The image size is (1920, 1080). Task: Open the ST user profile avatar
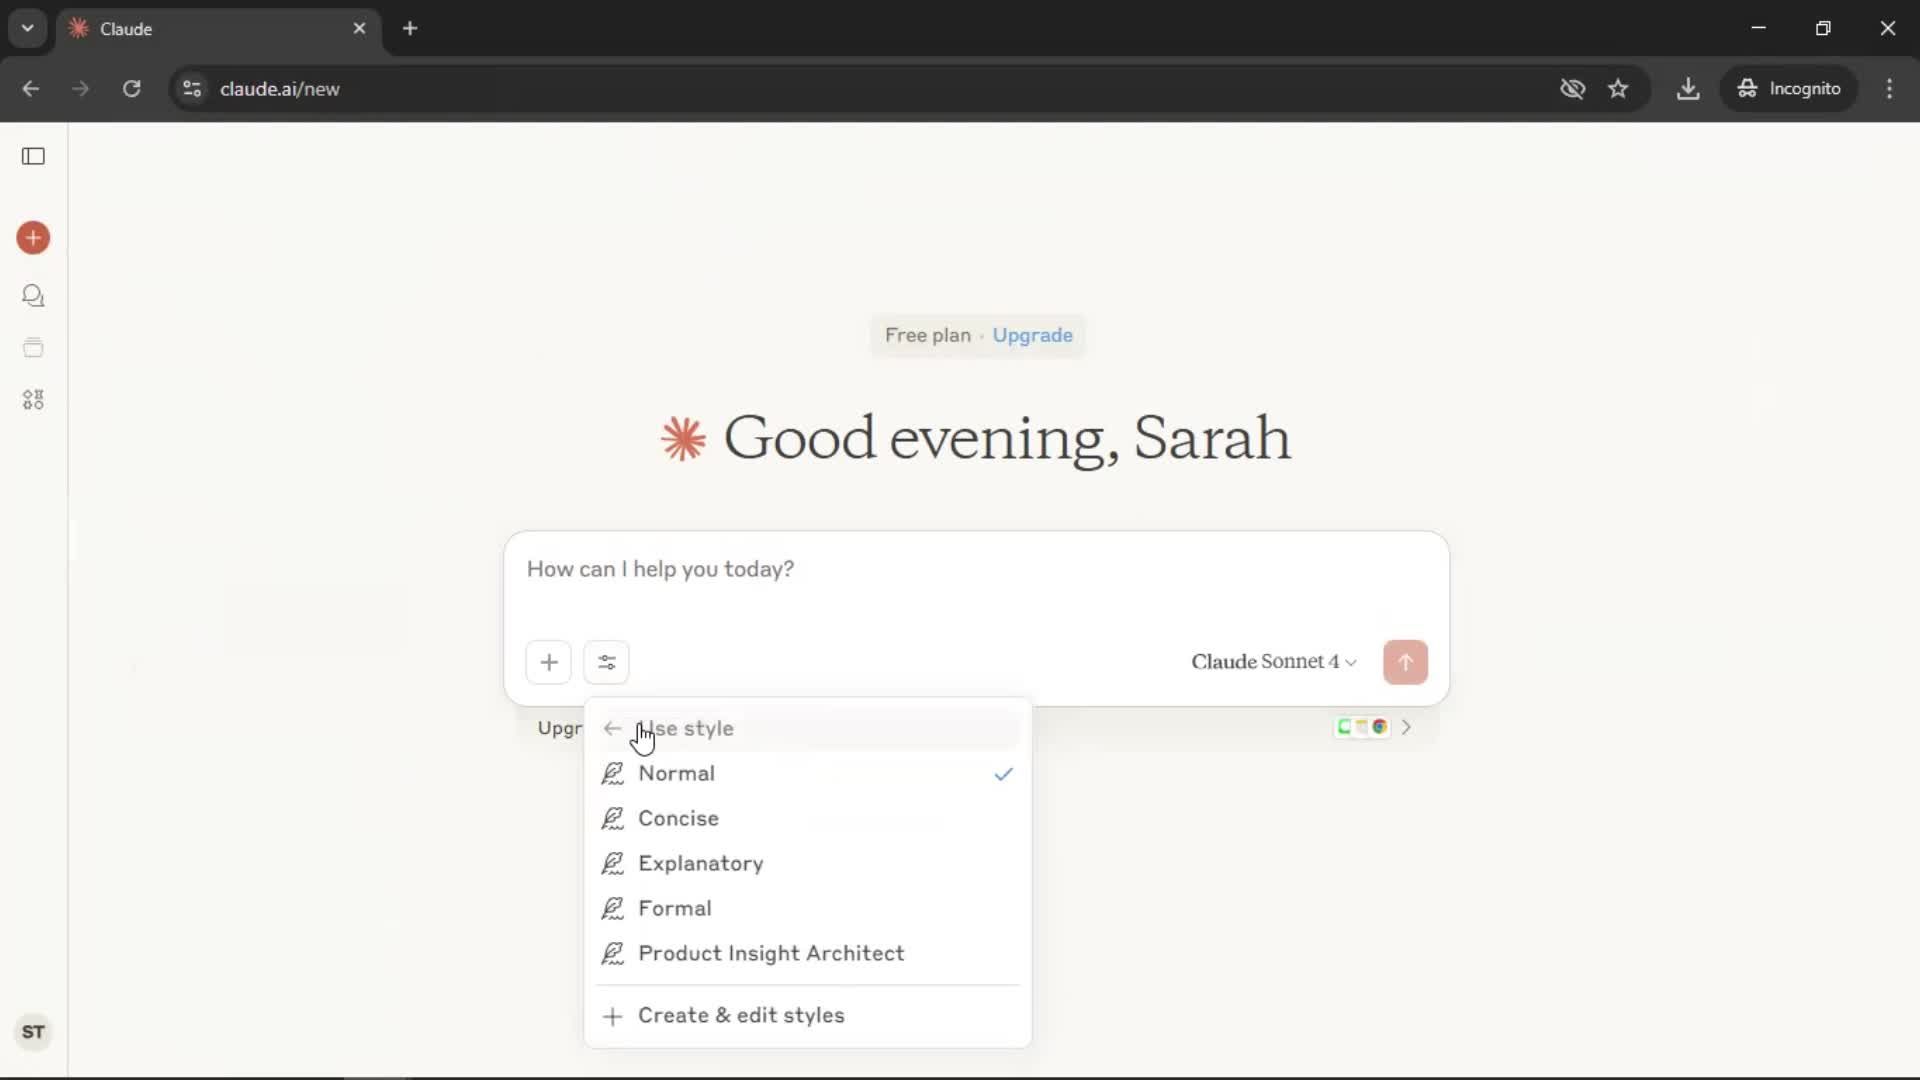(x=33, y=1032)
